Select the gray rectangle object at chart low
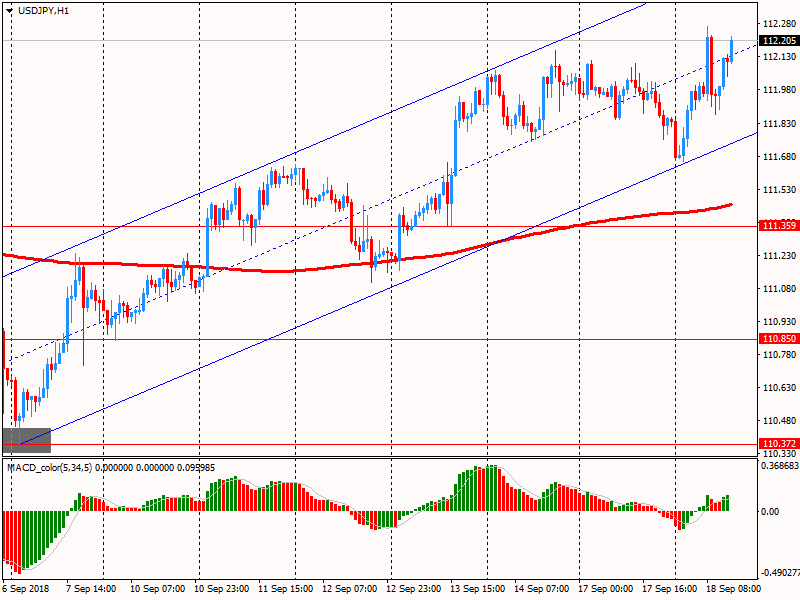800x600 pixels. pyautogui.click(x=27, y=440)
